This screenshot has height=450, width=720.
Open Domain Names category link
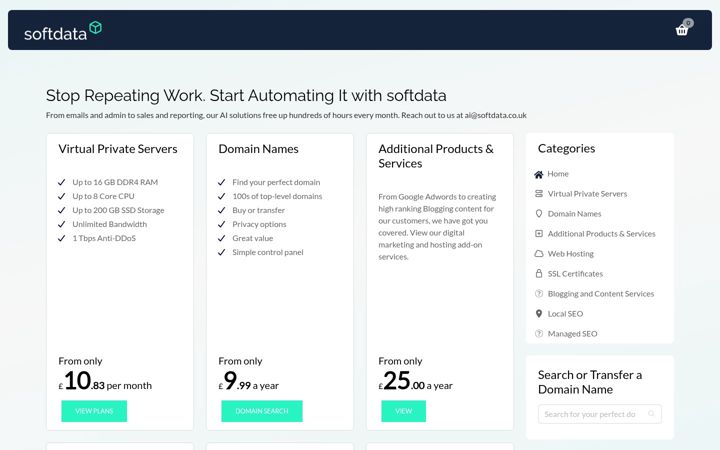(x=574, y=214)
